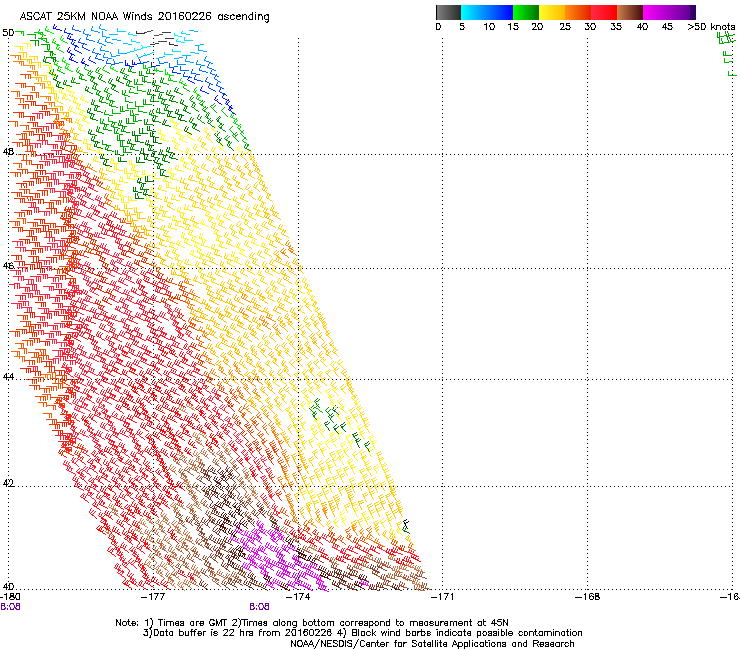The image size is (740, 650).
Task: Click the note line 'Times are GMT'
Action: point(193,623)
